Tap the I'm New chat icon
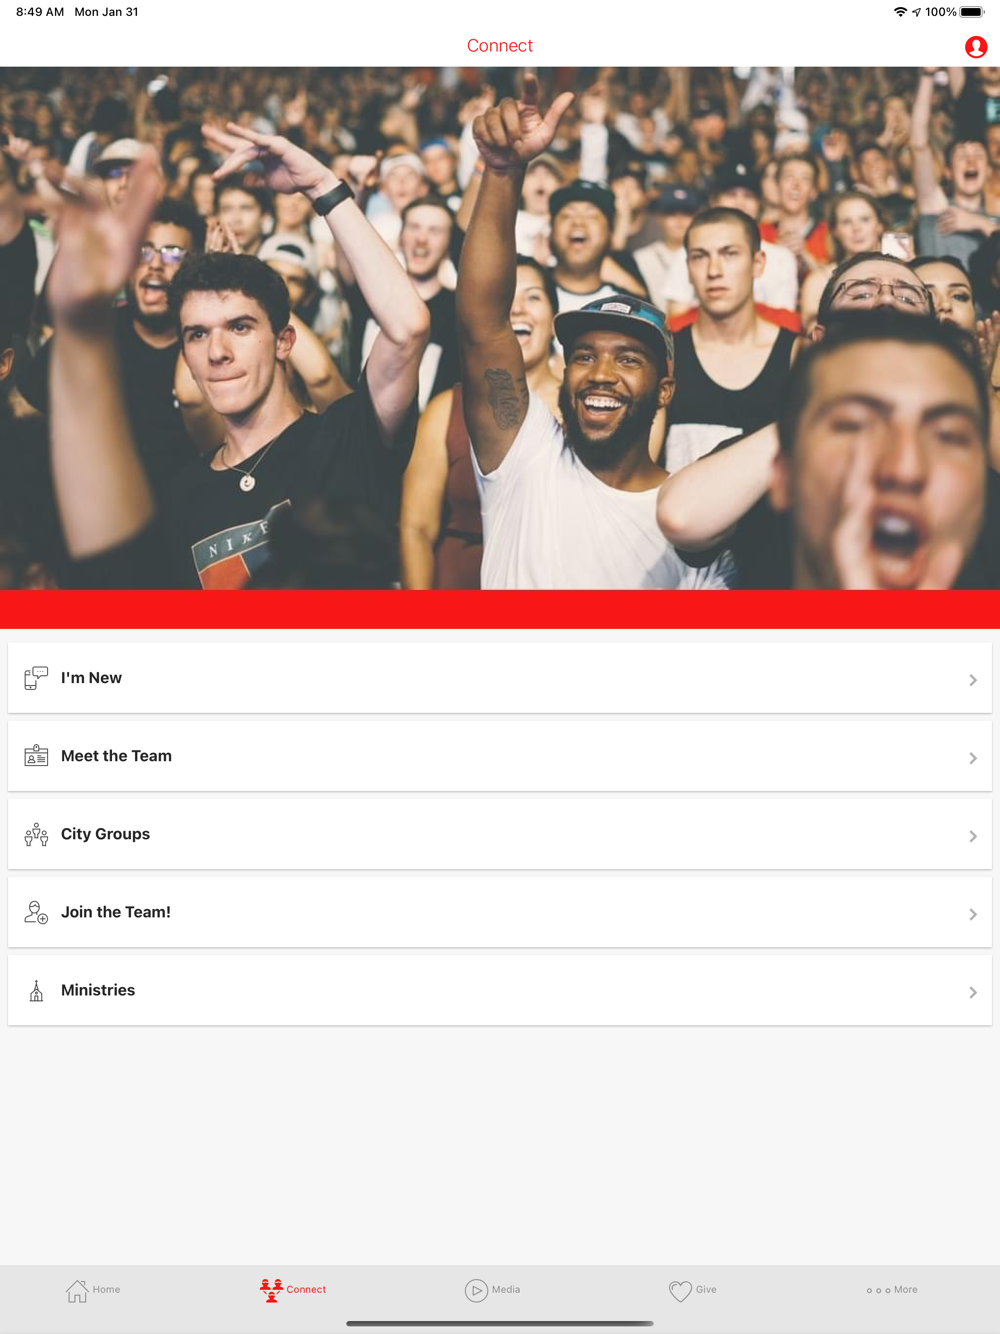Image resolution: width=1000 pixels, height=1334 pixels. pos(36,678)
